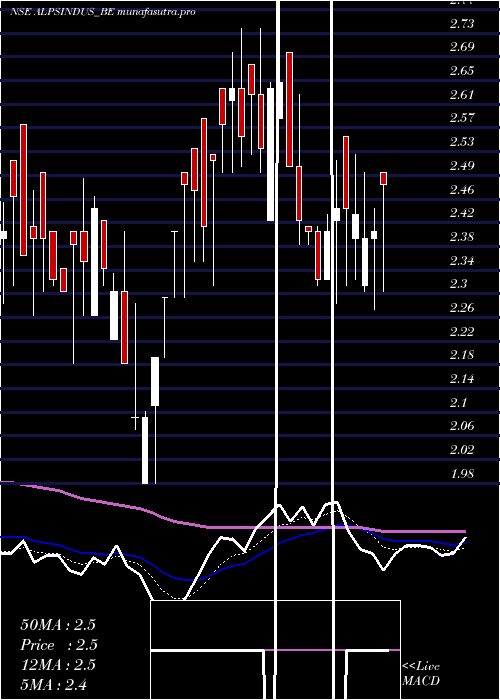Click the NSE ALPSINDUS_BE chart title
Viewport: 500px width, 700px height.
pyautogui.click(x=103, y=12)
